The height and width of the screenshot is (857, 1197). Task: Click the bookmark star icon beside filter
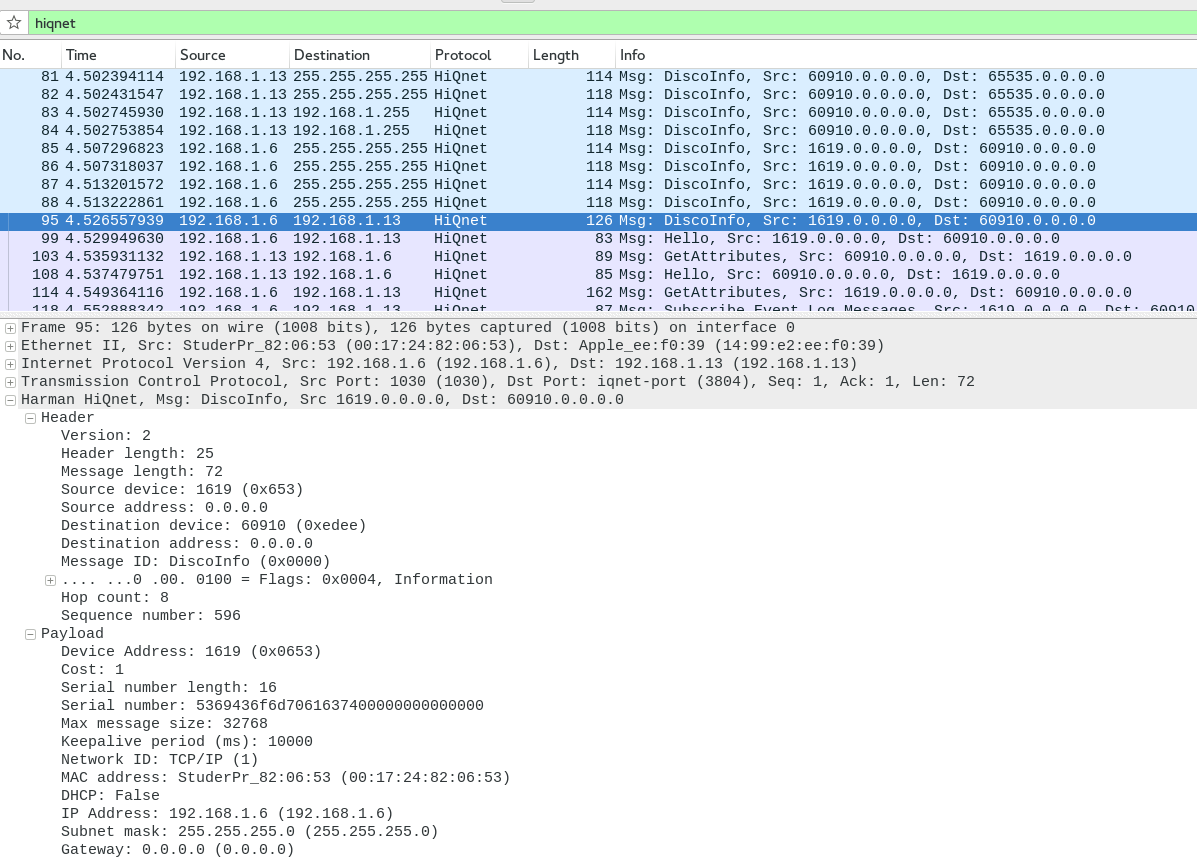[x=14, y=23]
